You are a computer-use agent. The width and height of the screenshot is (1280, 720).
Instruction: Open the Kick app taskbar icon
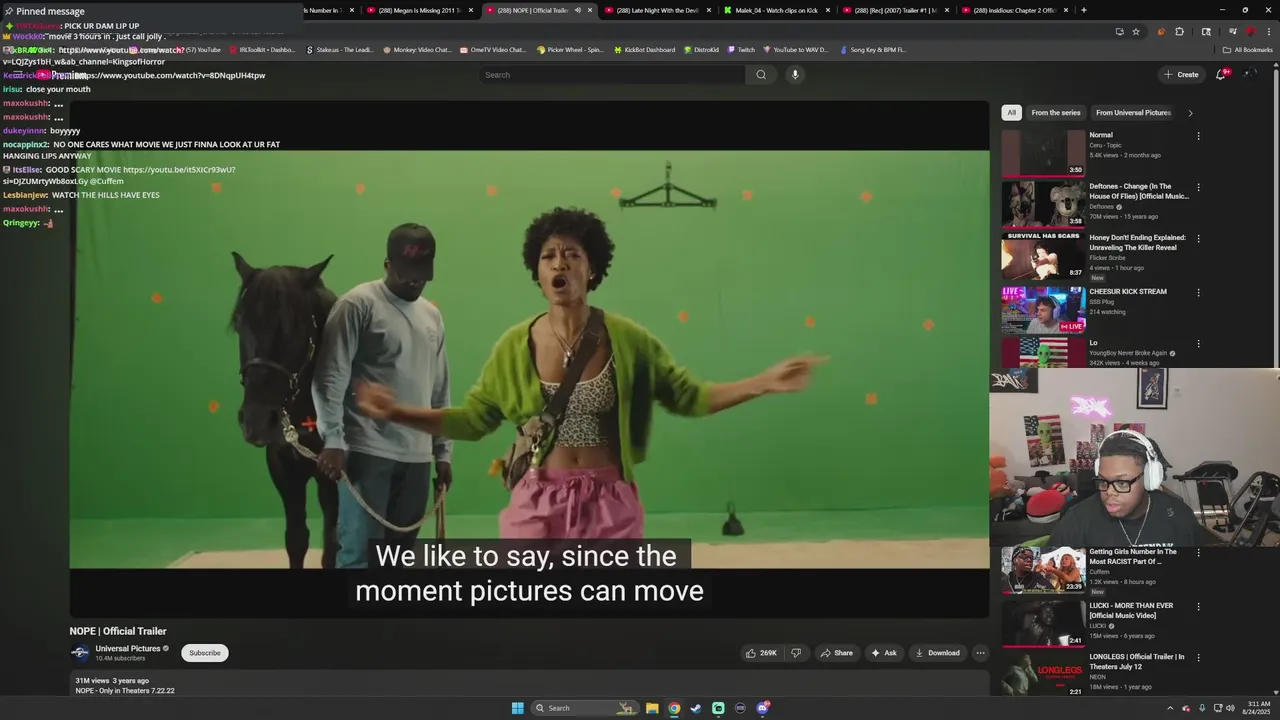click(718, 708)
